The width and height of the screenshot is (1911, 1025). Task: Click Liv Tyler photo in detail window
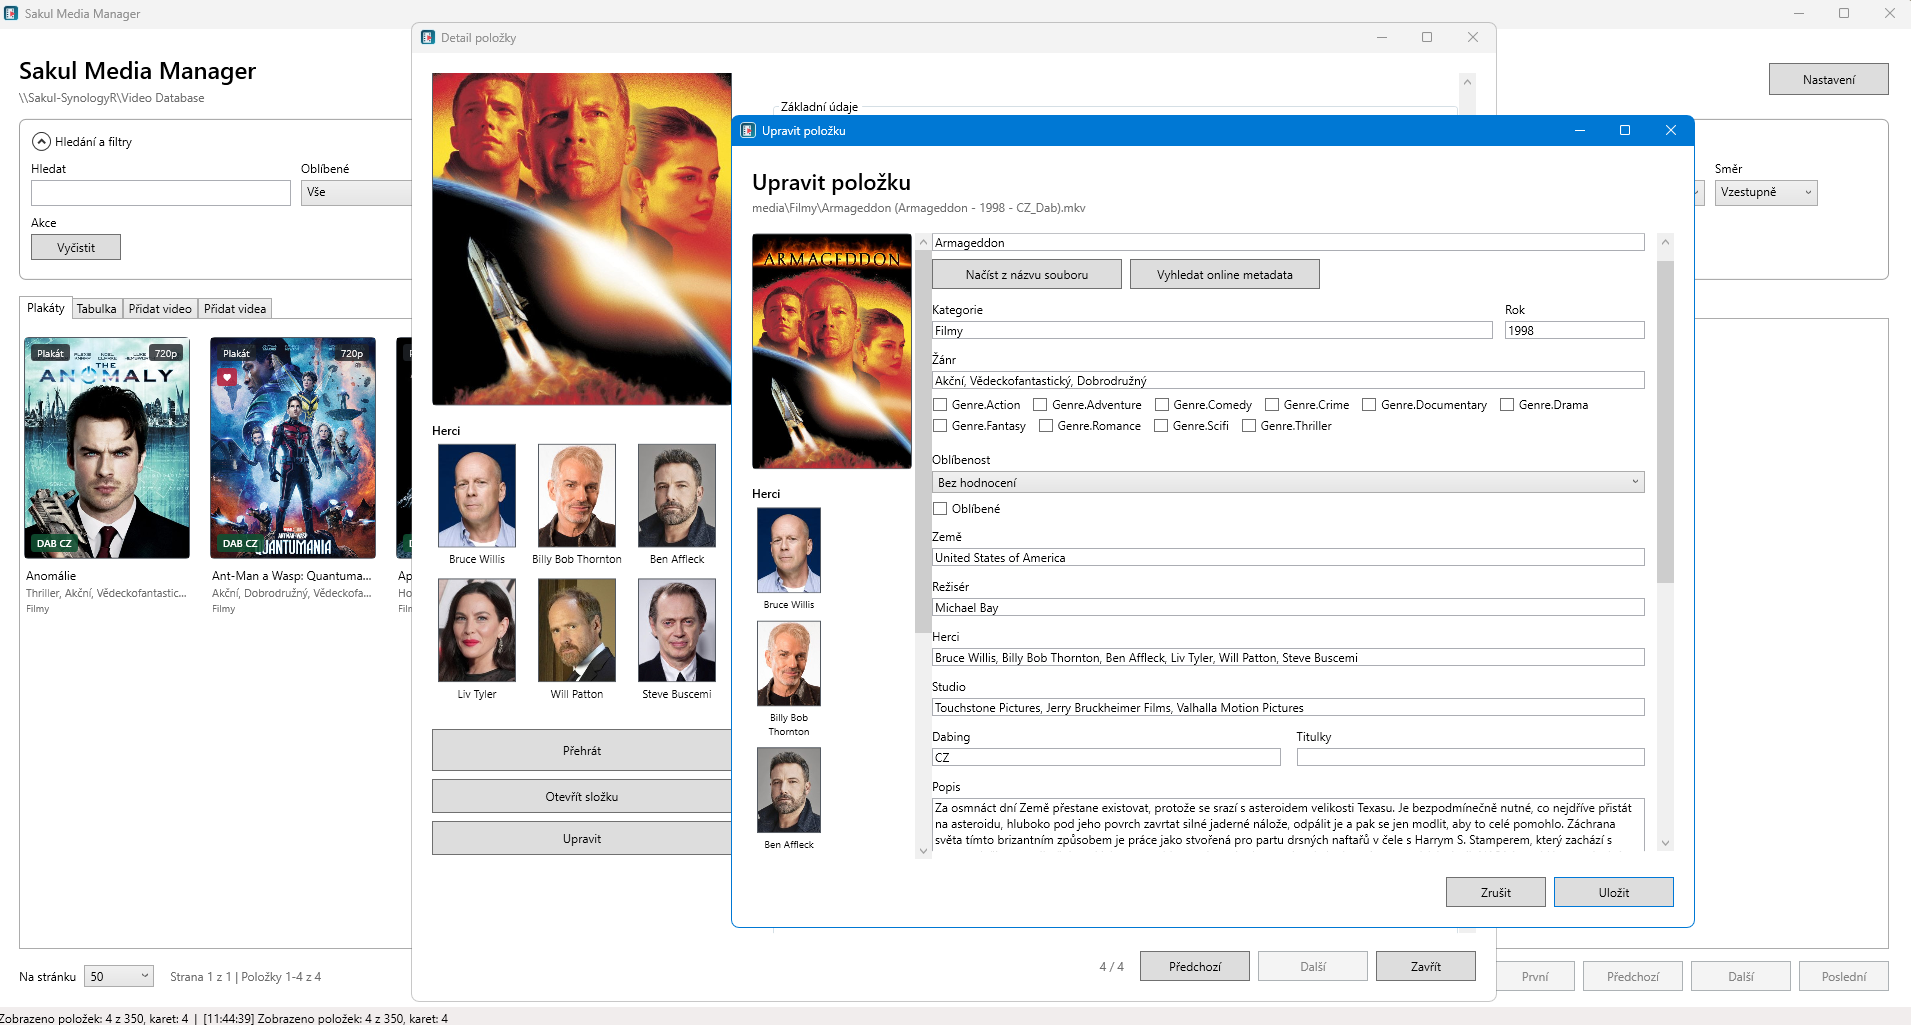pos(477,630)
